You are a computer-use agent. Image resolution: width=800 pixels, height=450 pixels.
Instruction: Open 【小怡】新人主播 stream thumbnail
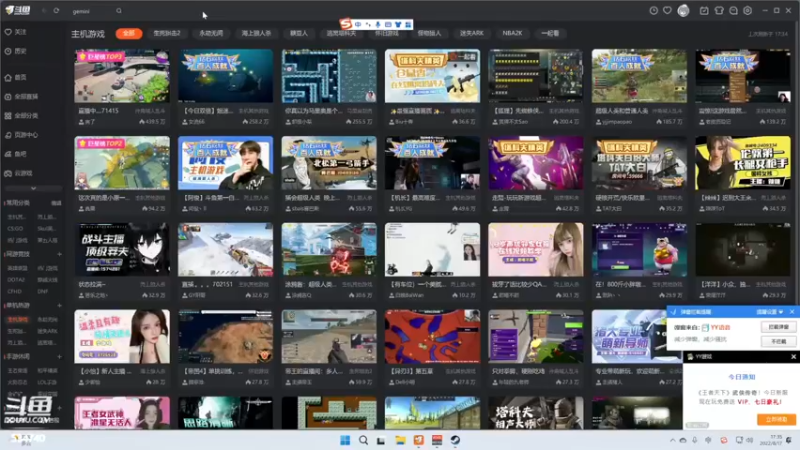tap(121, 336)
